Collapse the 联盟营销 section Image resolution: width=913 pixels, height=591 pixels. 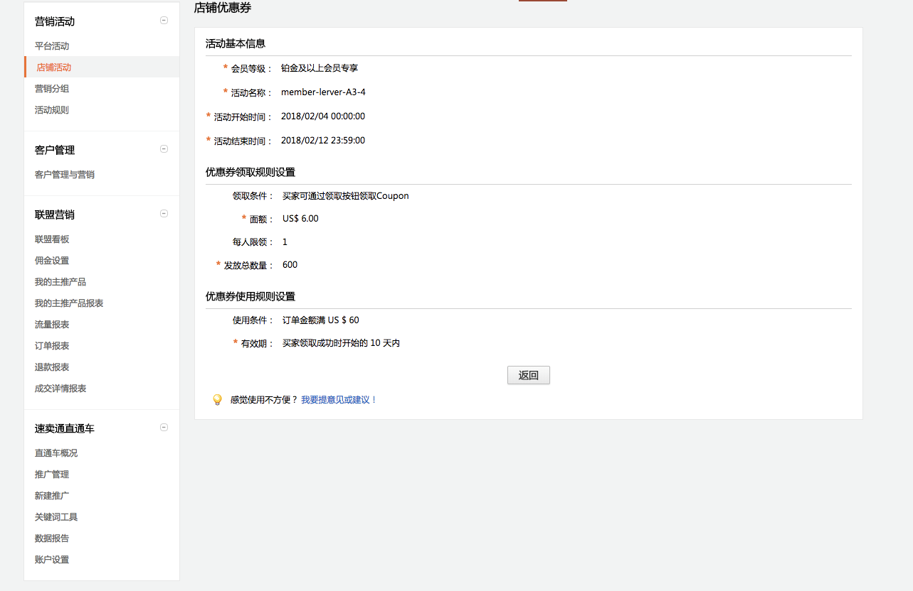tap(164, 214)
